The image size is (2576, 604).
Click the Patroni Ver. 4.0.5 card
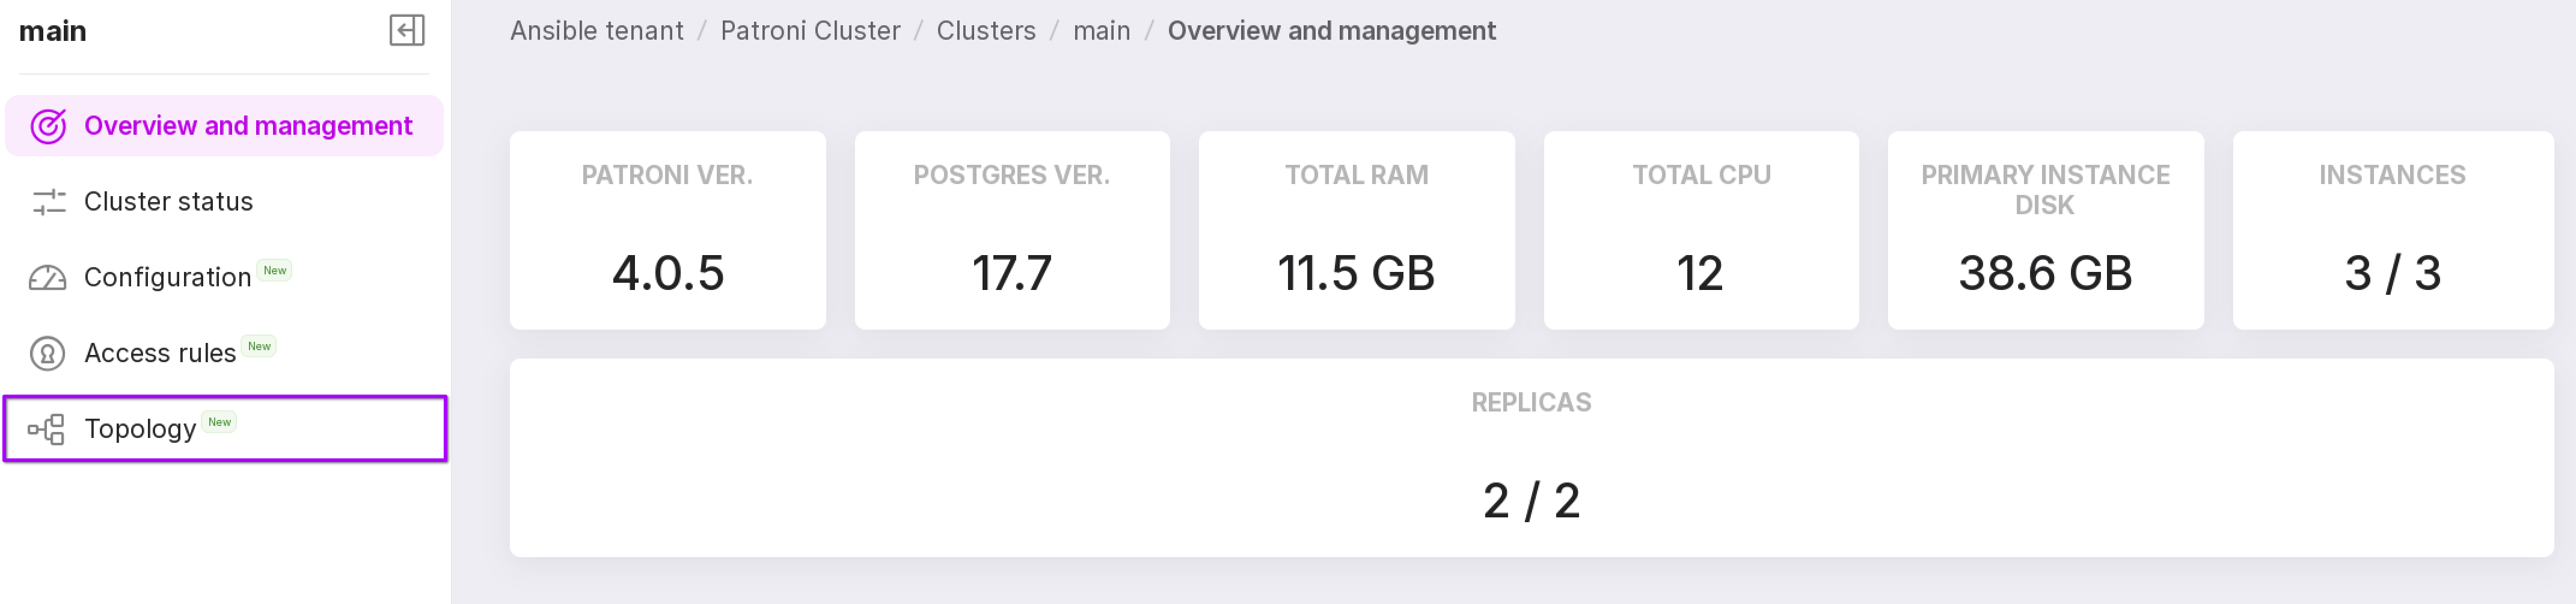click(x=667, y=230)
